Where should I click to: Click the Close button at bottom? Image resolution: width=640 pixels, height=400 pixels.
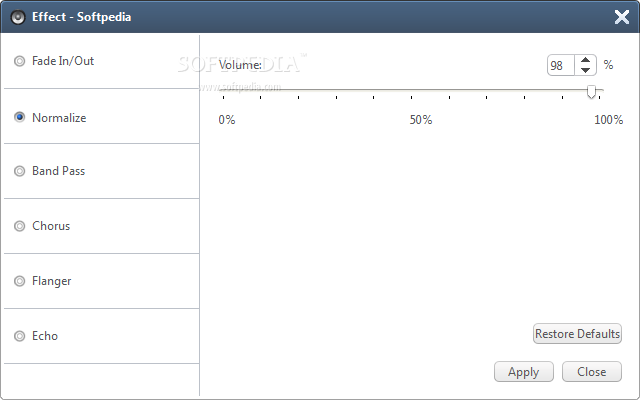pos(591,372)
